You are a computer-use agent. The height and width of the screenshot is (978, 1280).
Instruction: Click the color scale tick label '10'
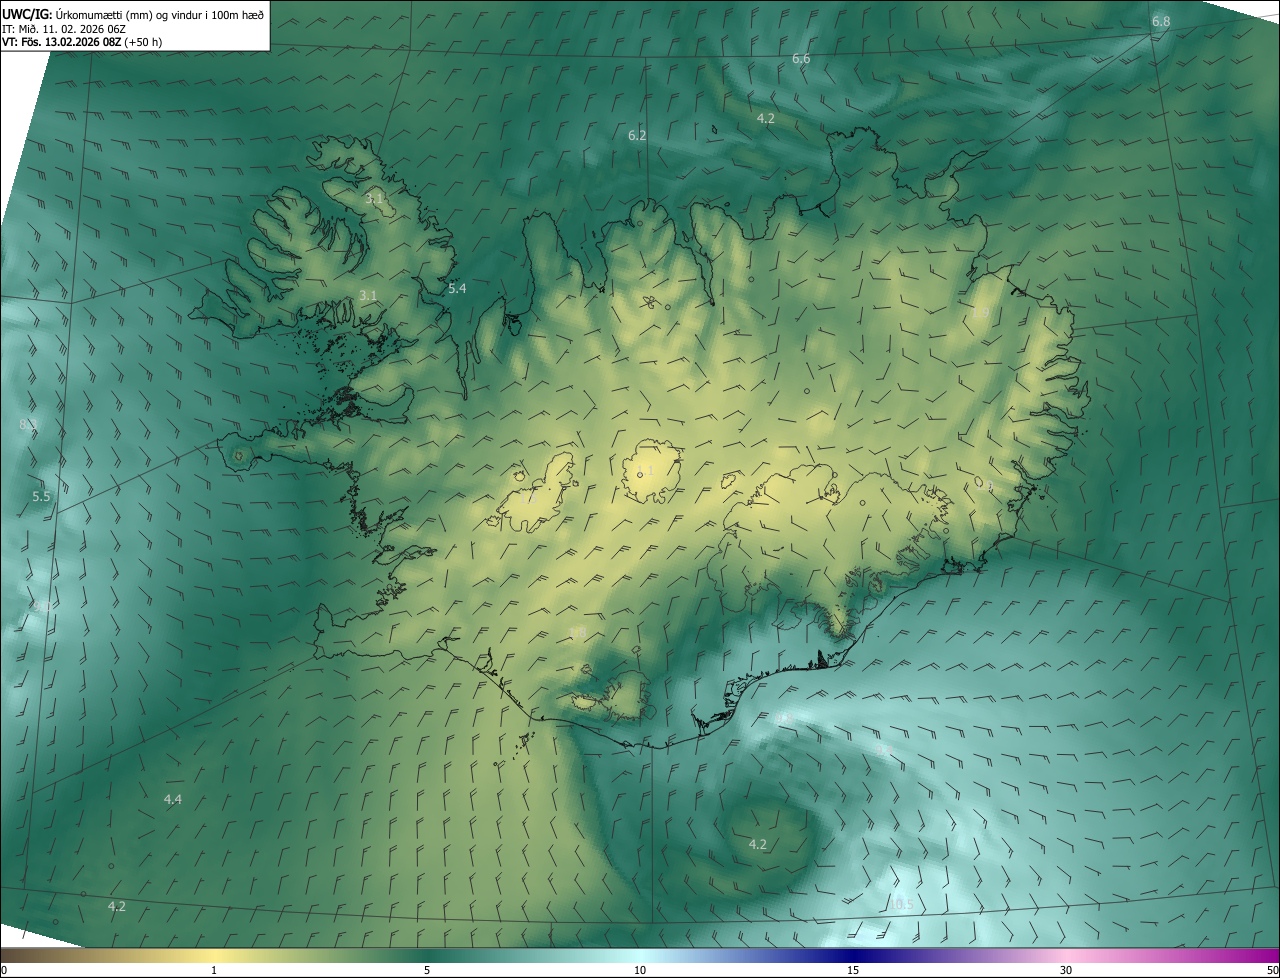point(640,970)
